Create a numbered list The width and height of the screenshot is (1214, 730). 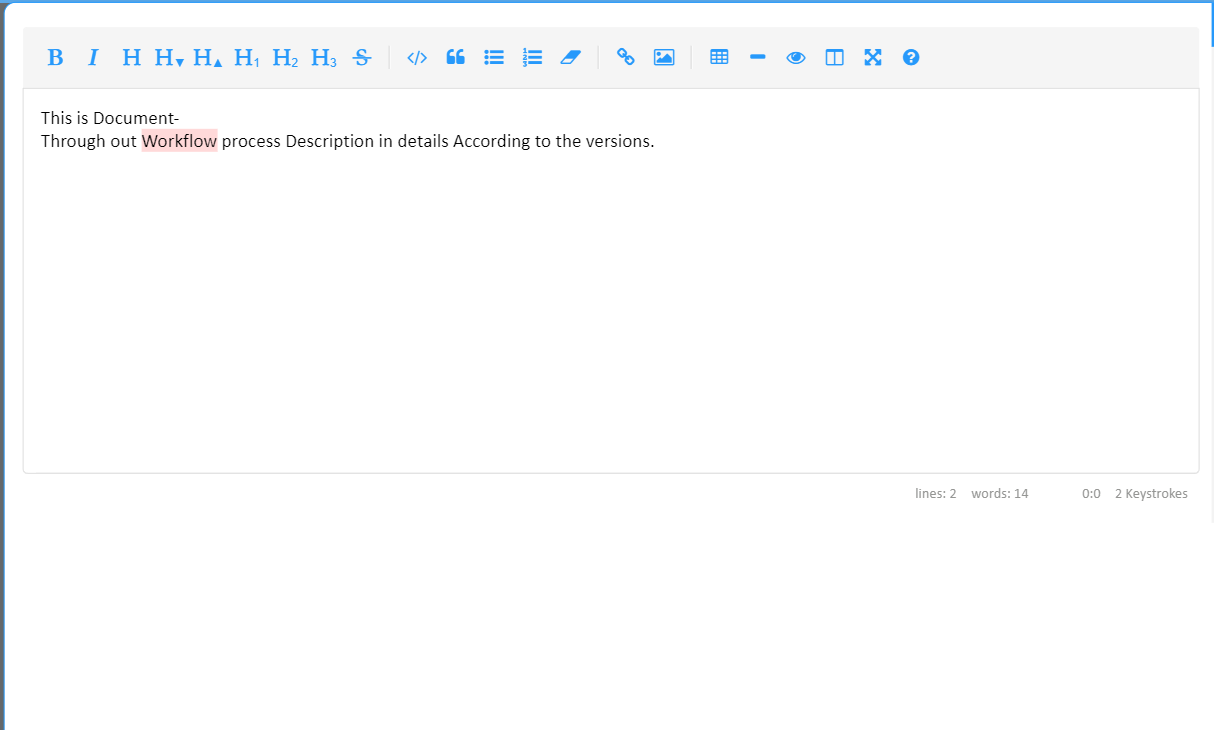[x=532, y=57]
